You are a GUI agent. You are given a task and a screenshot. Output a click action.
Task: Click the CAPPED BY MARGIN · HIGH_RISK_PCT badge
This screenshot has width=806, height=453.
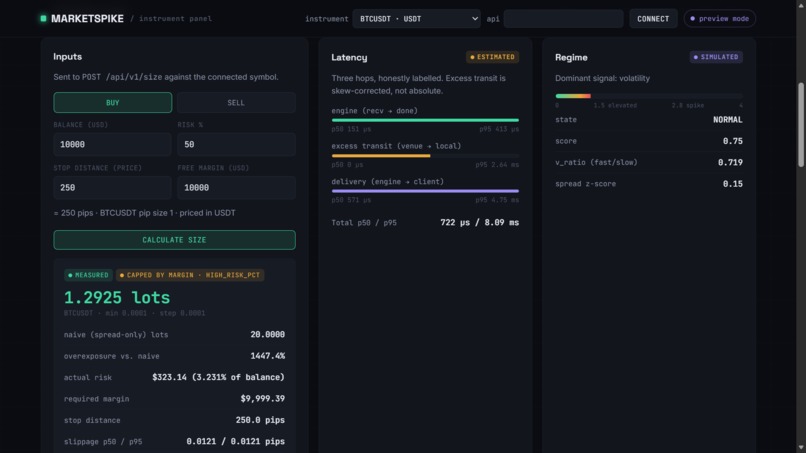tap(190, 275)
